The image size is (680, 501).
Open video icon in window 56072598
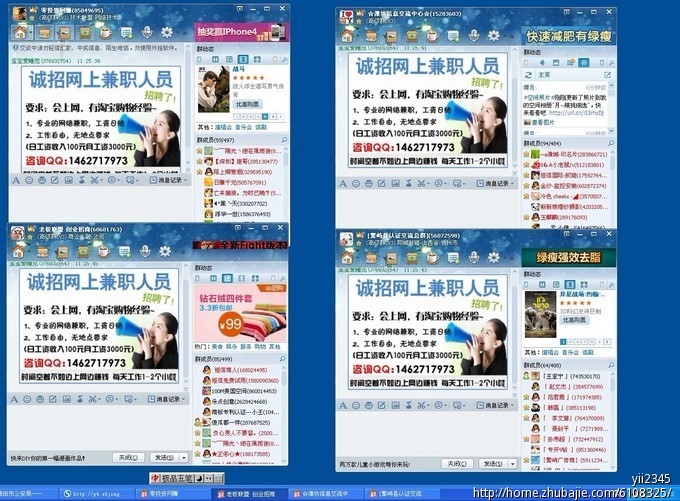point(412,258)
